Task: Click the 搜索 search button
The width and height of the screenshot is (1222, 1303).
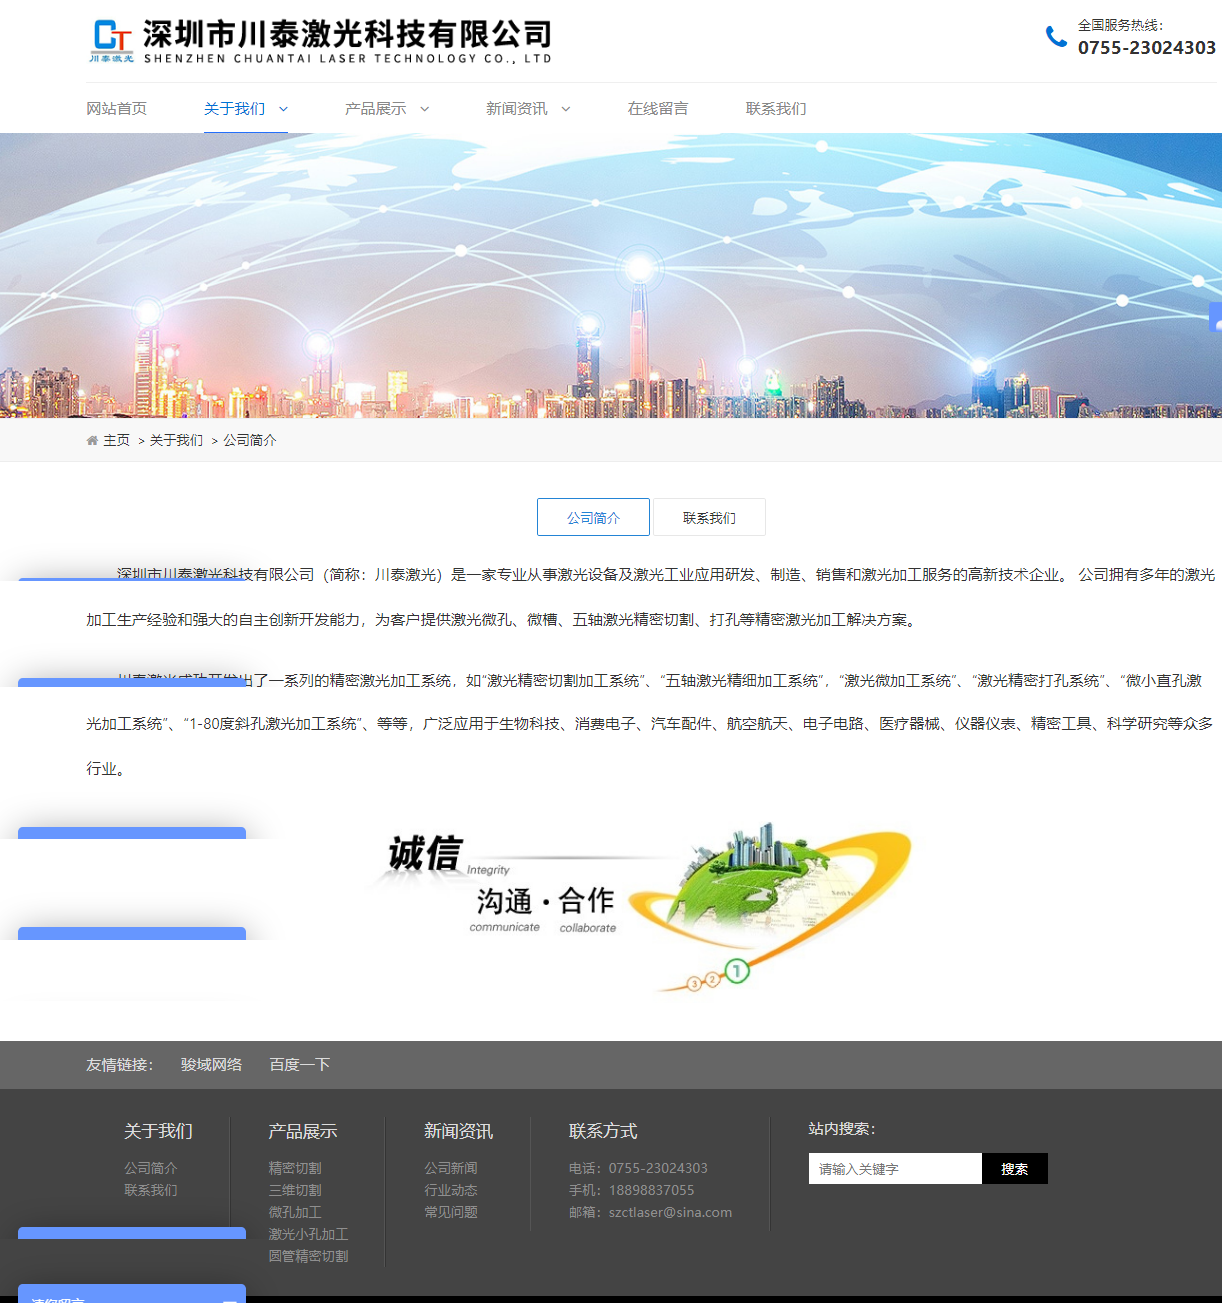Action: (1014, 1169)
